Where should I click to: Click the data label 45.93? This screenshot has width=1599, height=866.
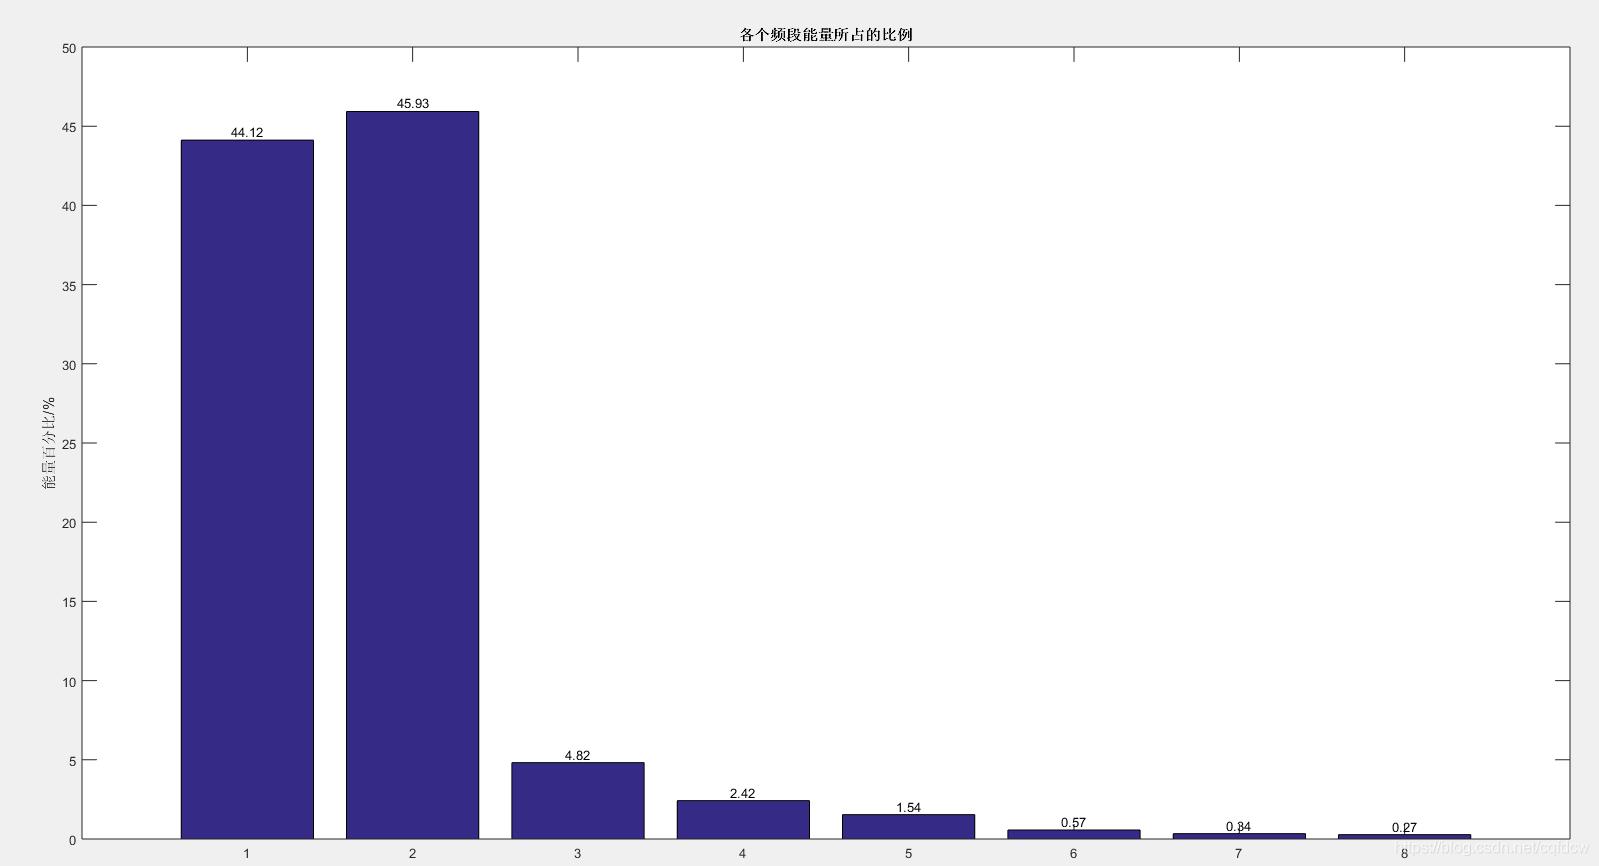413,103
